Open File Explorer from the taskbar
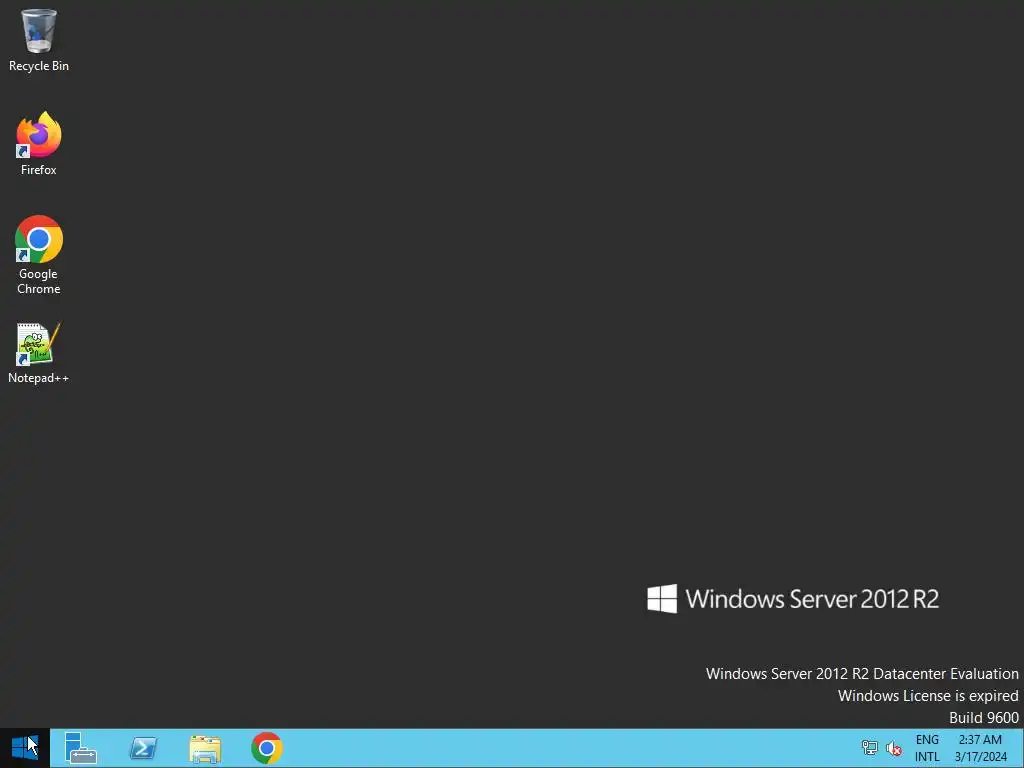 (205, 748)
